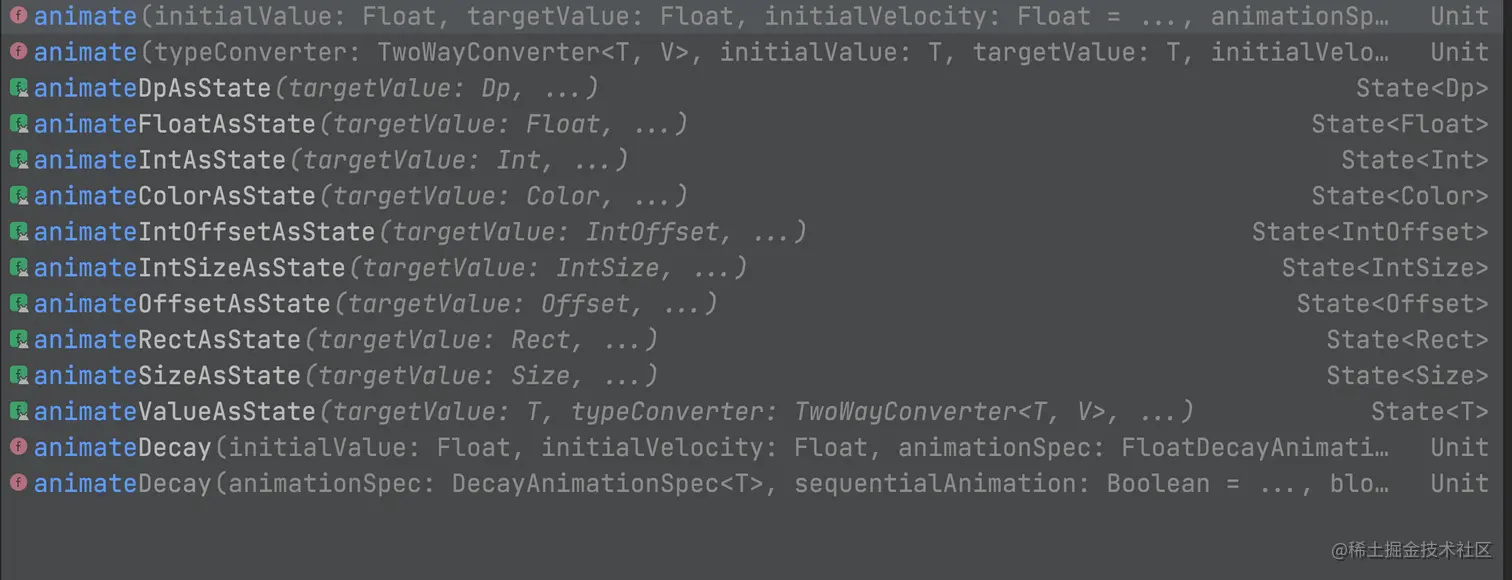Click the State<IntOffset> return type text
The height and width of the screenshot is (580, 1512).
[1370, 233]
